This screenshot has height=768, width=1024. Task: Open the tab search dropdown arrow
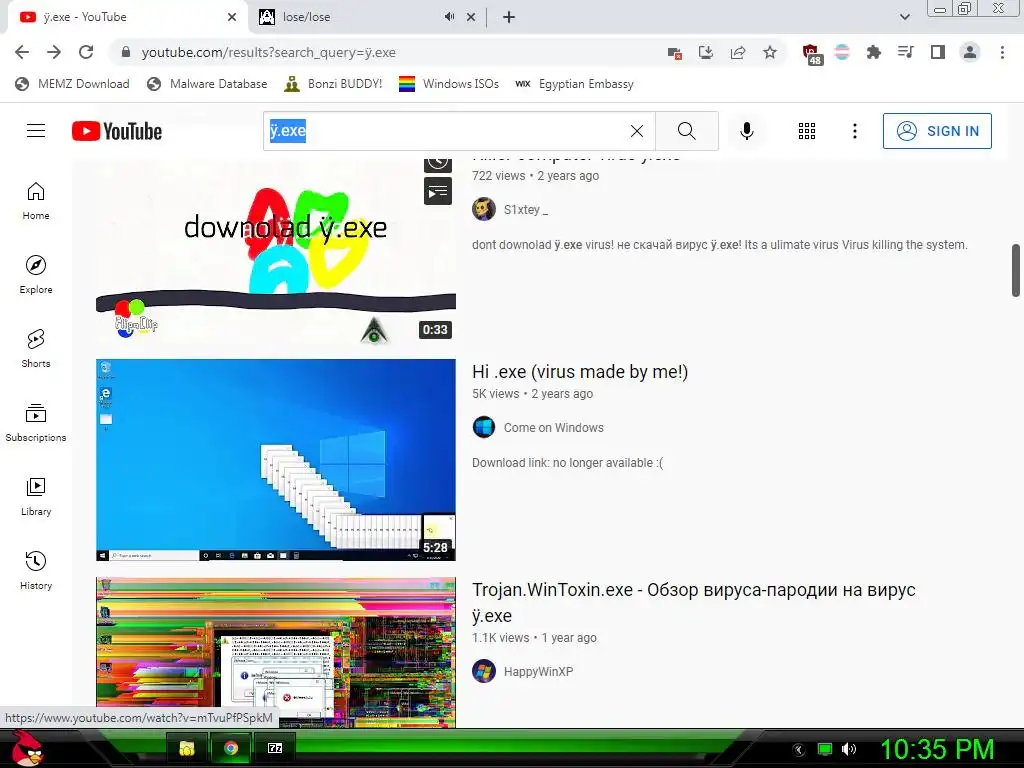pos(904,17)
